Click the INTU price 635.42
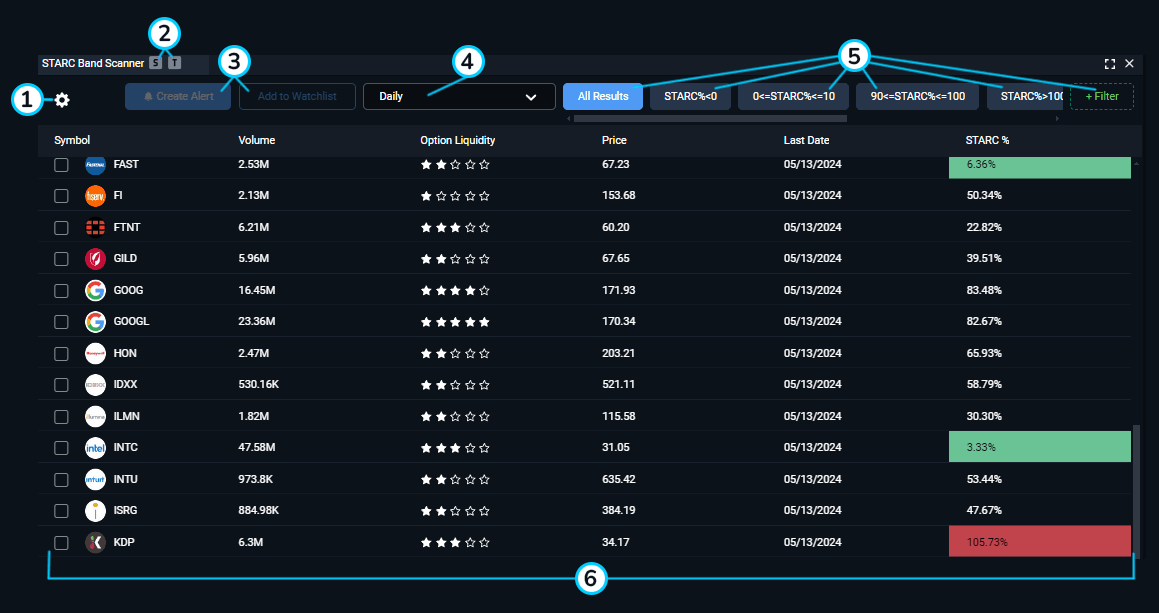This screenshot has height=613, width=1159. [x=619, y=479]
